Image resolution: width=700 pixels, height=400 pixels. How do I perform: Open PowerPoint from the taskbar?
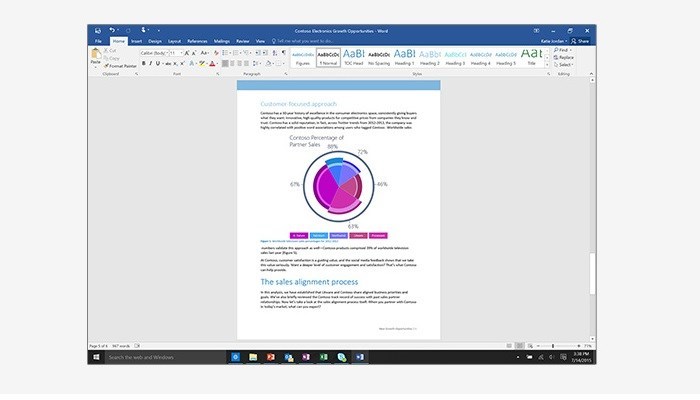(271, 357)
